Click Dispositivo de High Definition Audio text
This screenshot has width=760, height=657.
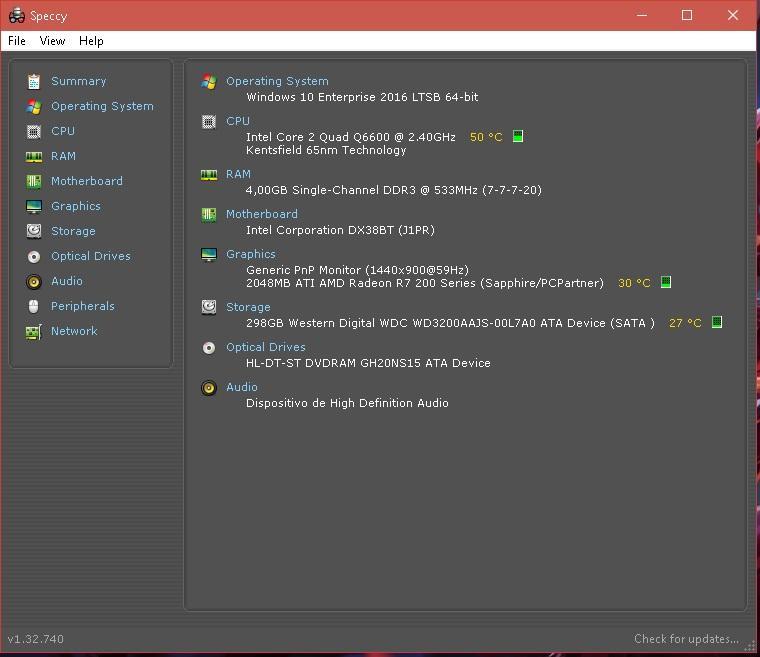348,403
